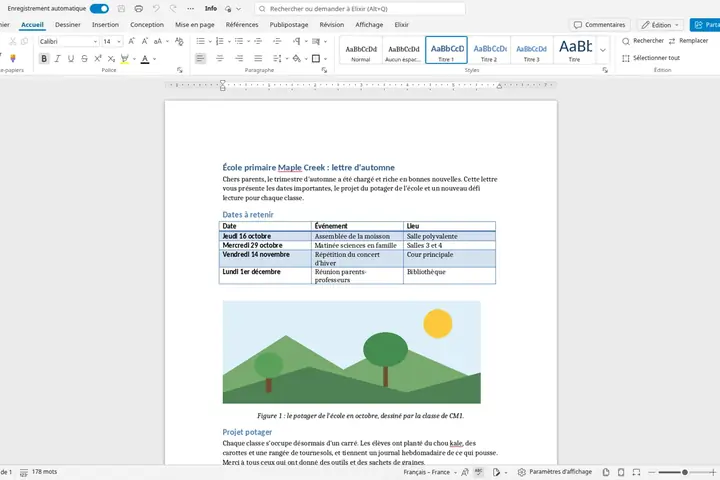Screen dimensions: 720x480
Task: Click the potager landscape image in the document
Action: click(352, 352)
